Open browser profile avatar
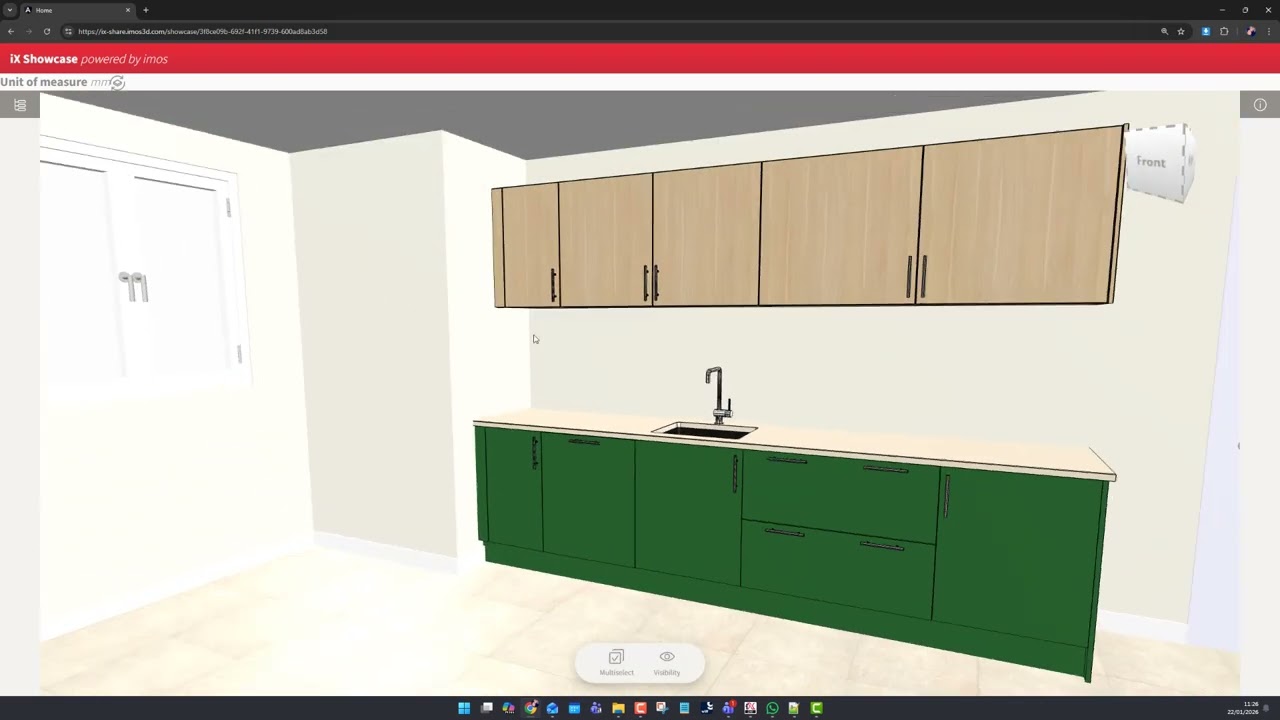Viewport: 1280px width, 720px height. [x=1250, y=31]
